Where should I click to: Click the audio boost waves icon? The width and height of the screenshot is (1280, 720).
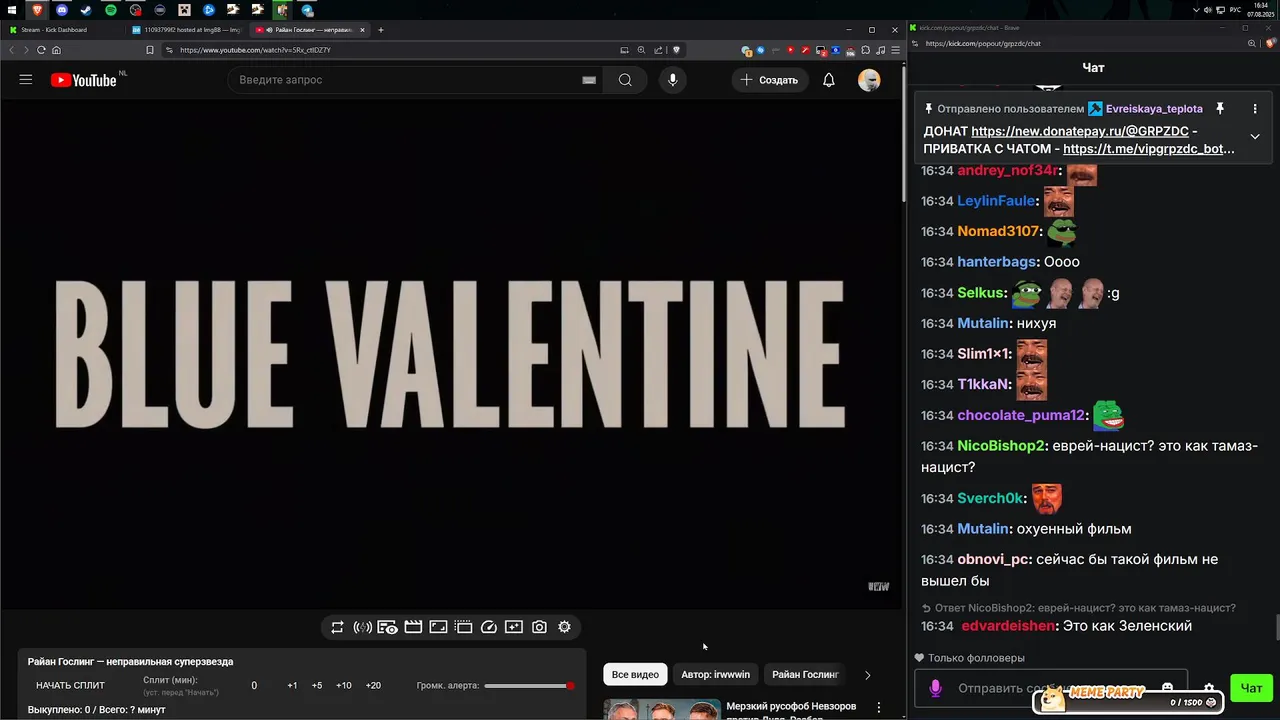363,627
